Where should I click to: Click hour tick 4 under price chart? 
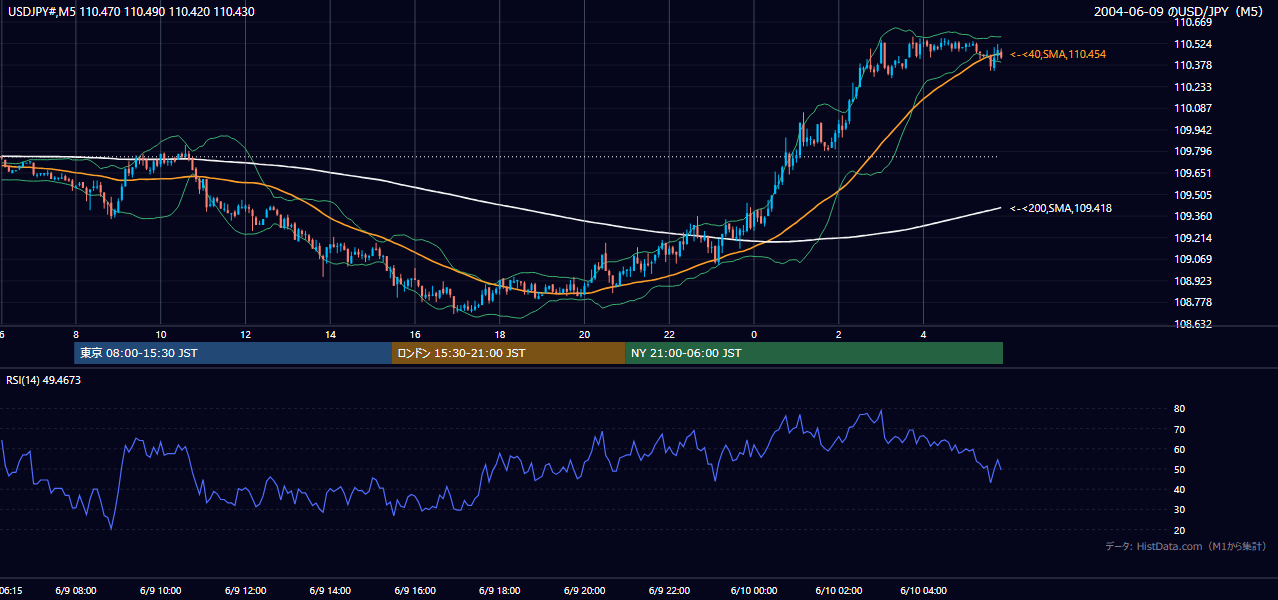pyautogui.click(x=924, y=334)
